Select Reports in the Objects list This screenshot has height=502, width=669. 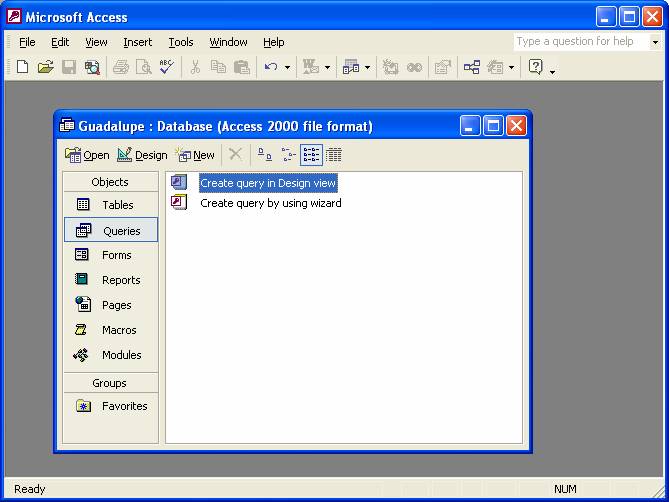(x=111, y=280)
